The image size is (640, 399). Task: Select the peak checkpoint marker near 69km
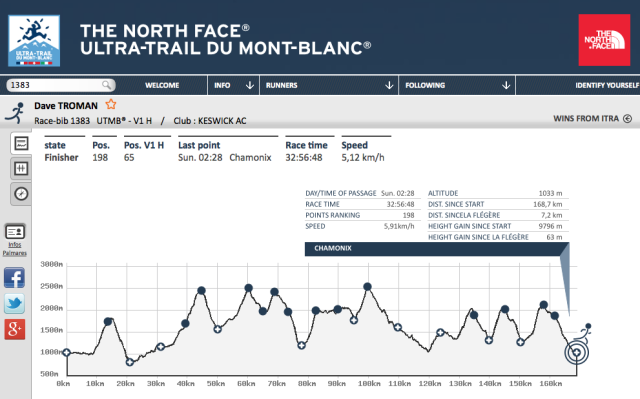point(274,292)
